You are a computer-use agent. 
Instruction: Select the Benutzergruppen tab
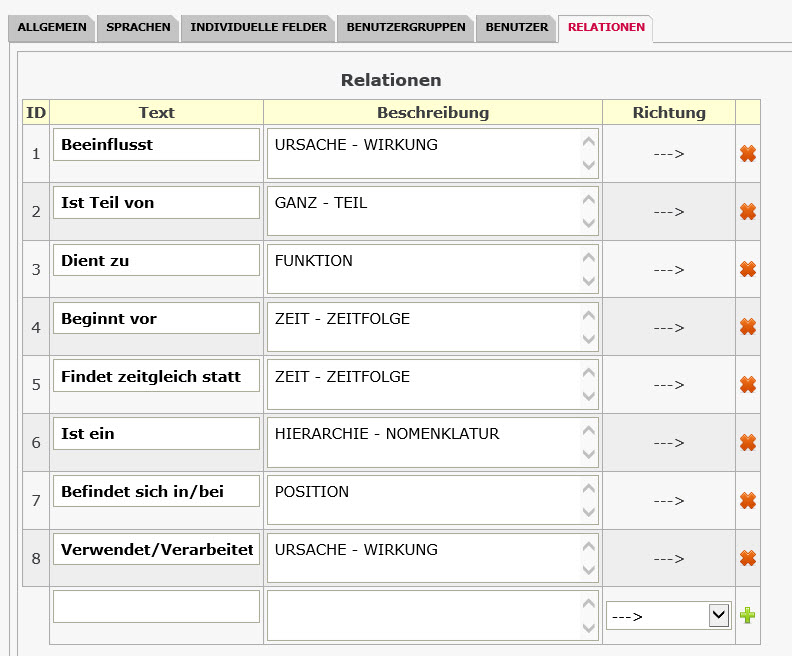(405, 28)
